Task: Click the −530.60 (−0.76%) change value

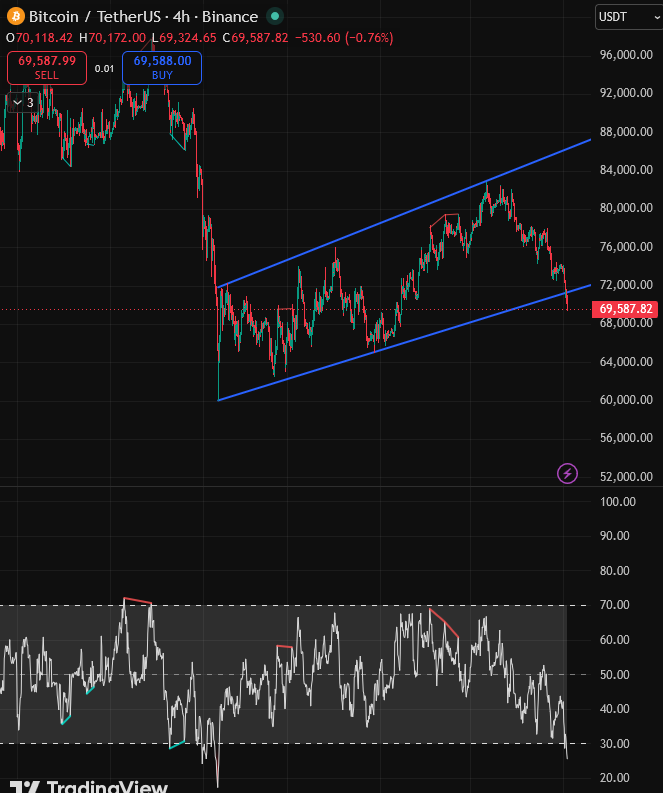Action: [344, 38]
